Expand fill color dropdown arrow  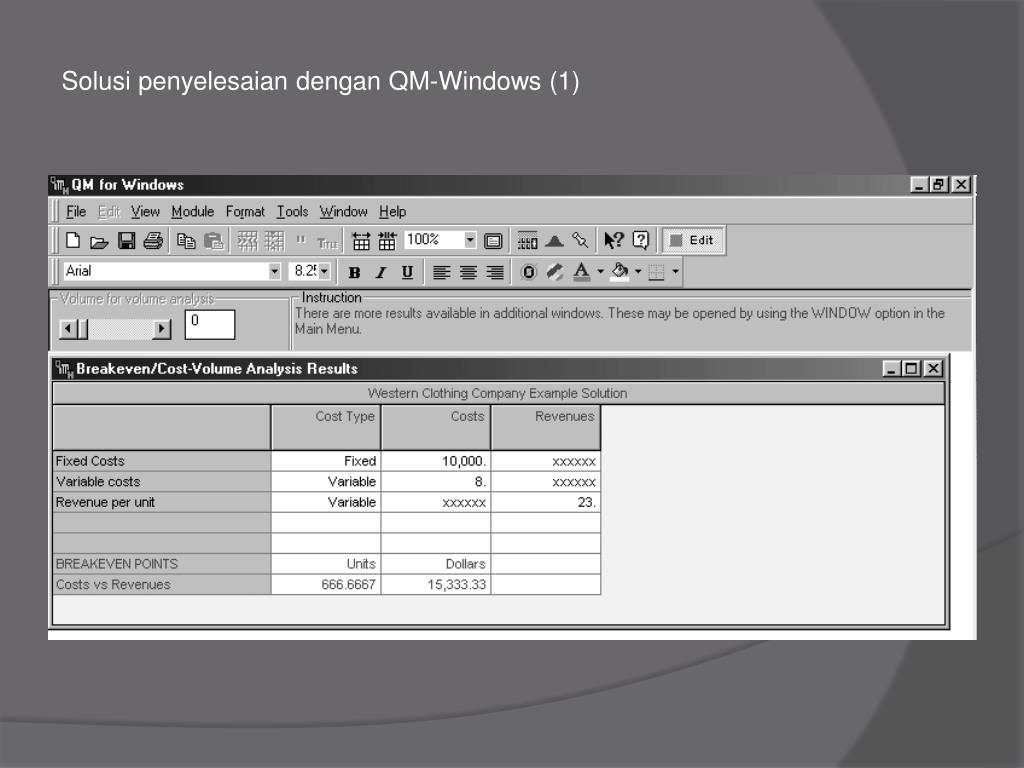[638, 272]
